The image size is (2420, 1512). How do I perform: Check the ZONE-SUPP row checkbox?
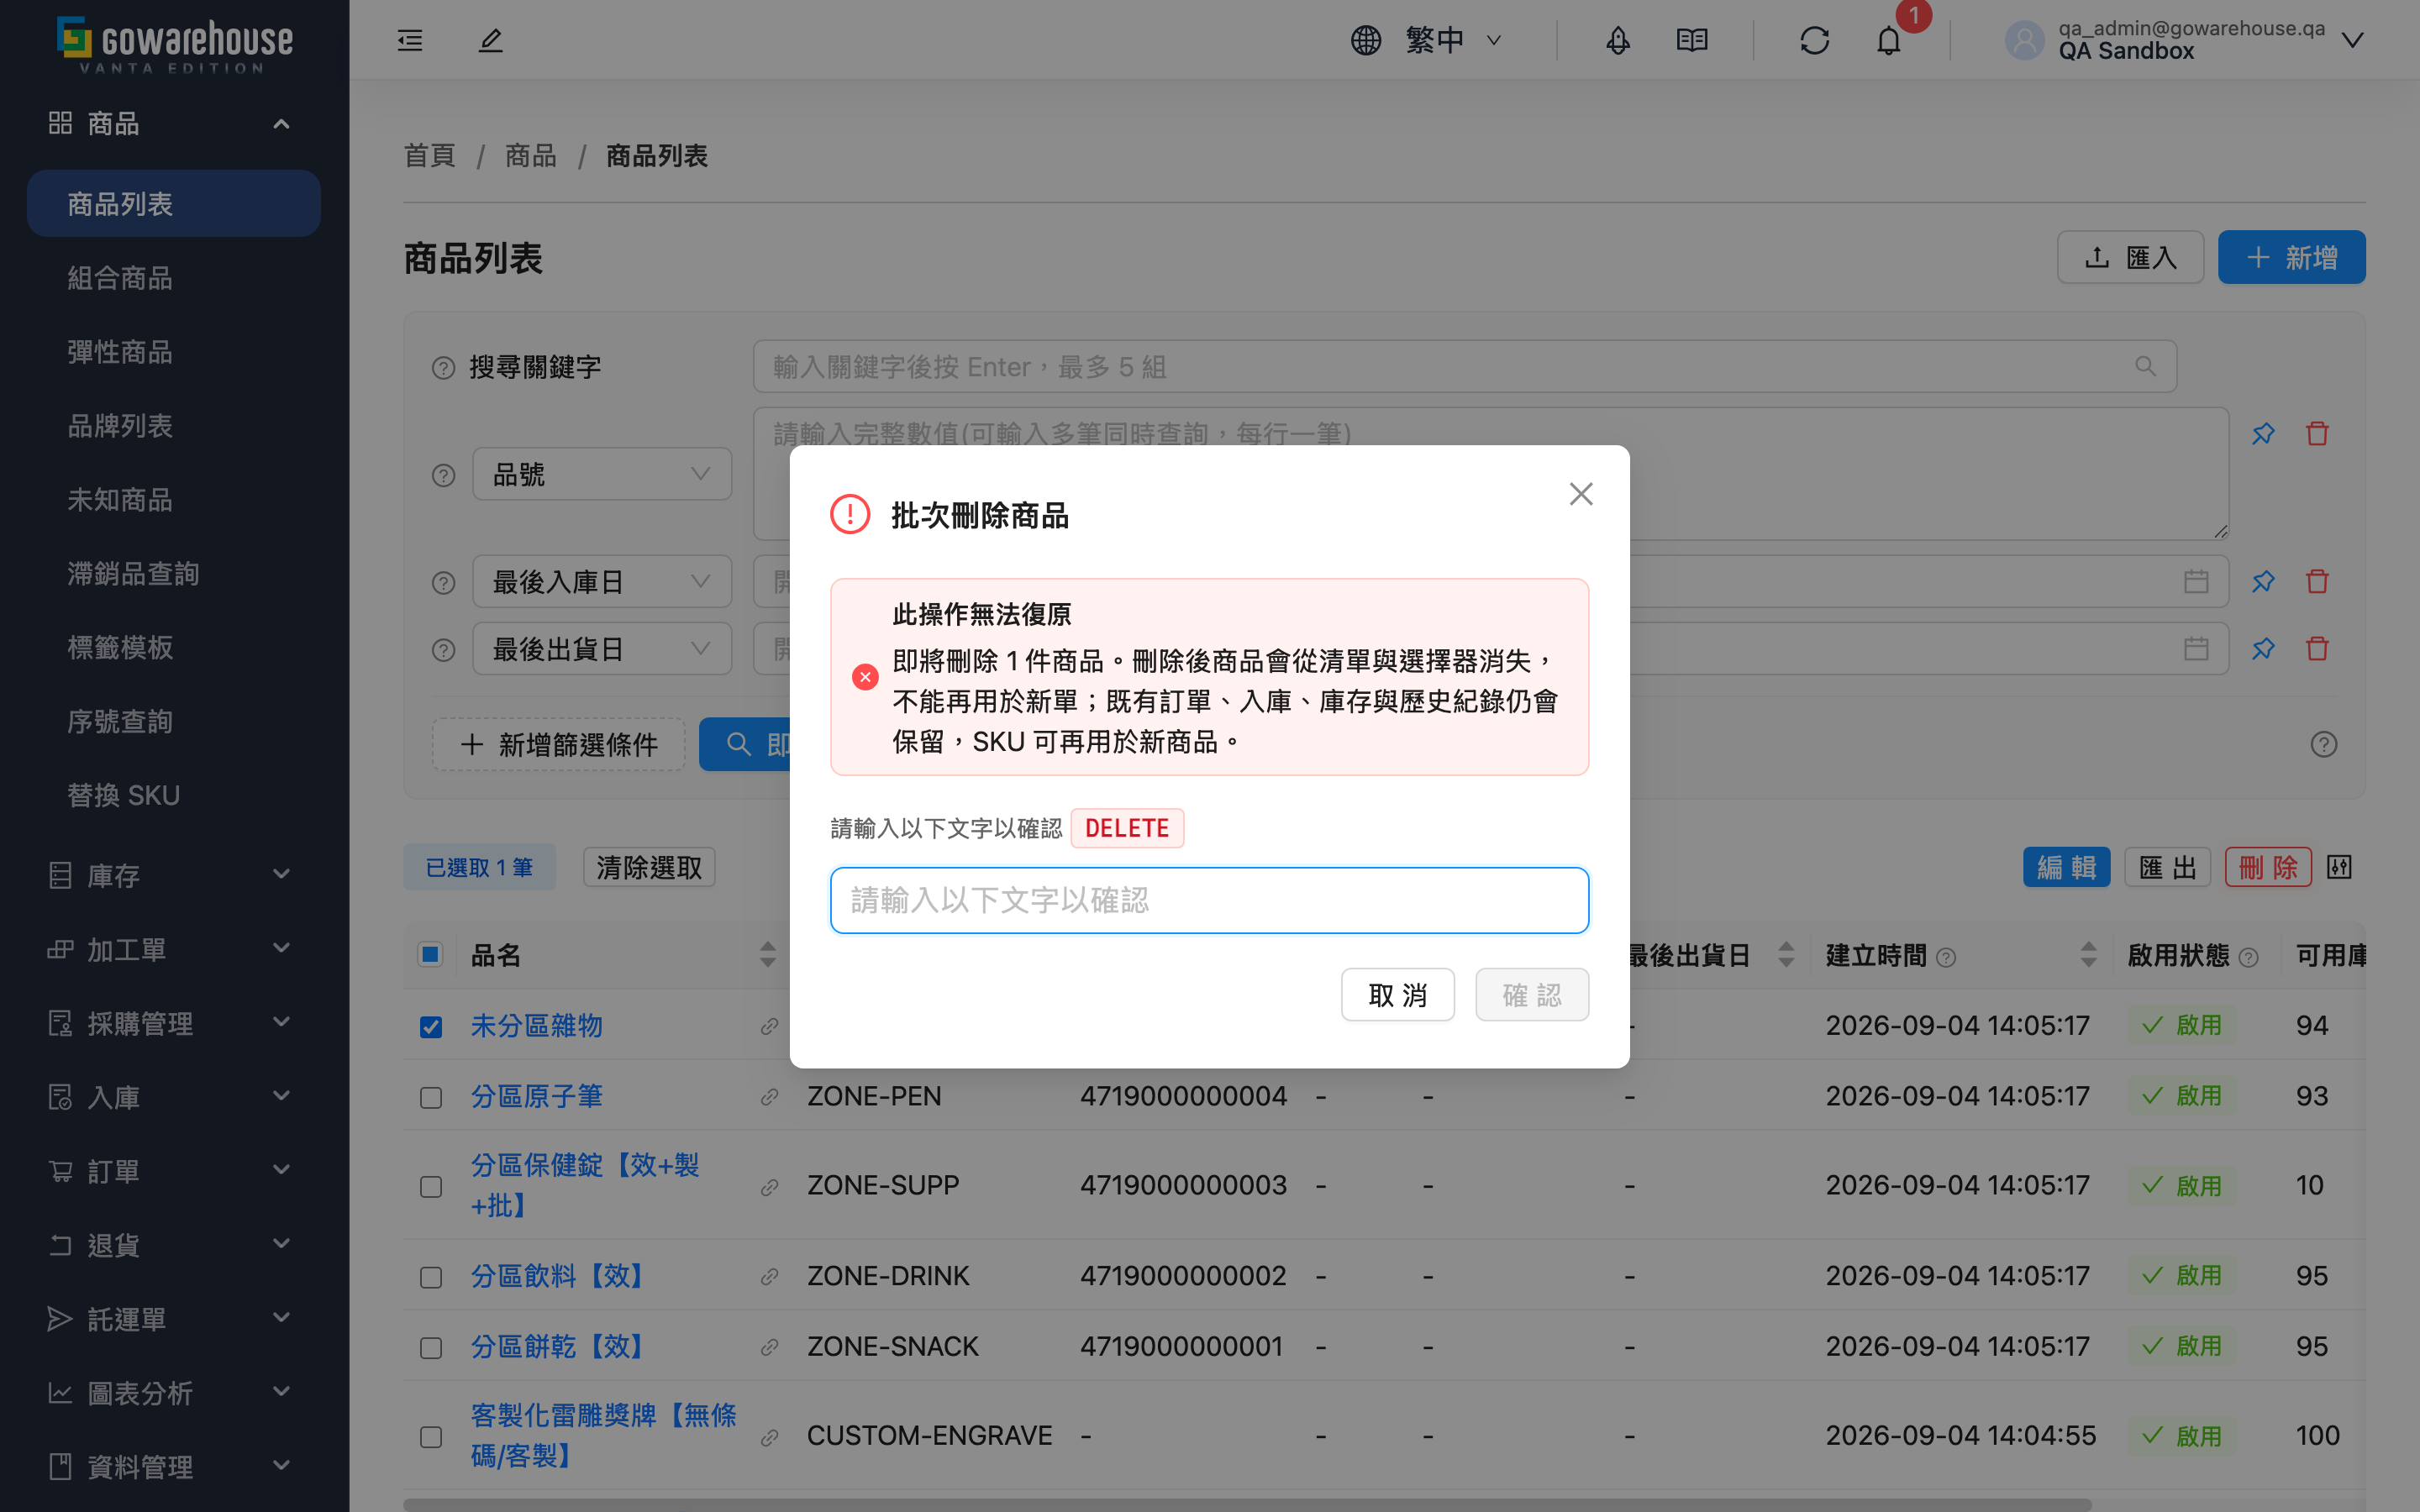(431, 1187)
